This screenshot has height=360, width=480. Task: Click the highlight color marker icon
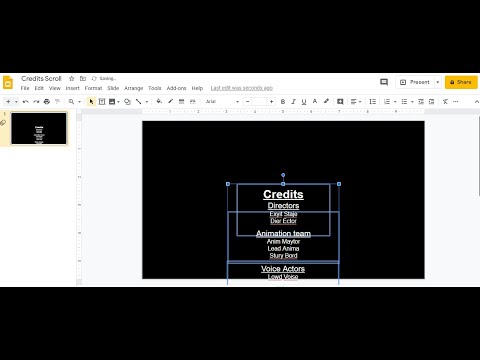pyautogui.click(x=326, y=101)
